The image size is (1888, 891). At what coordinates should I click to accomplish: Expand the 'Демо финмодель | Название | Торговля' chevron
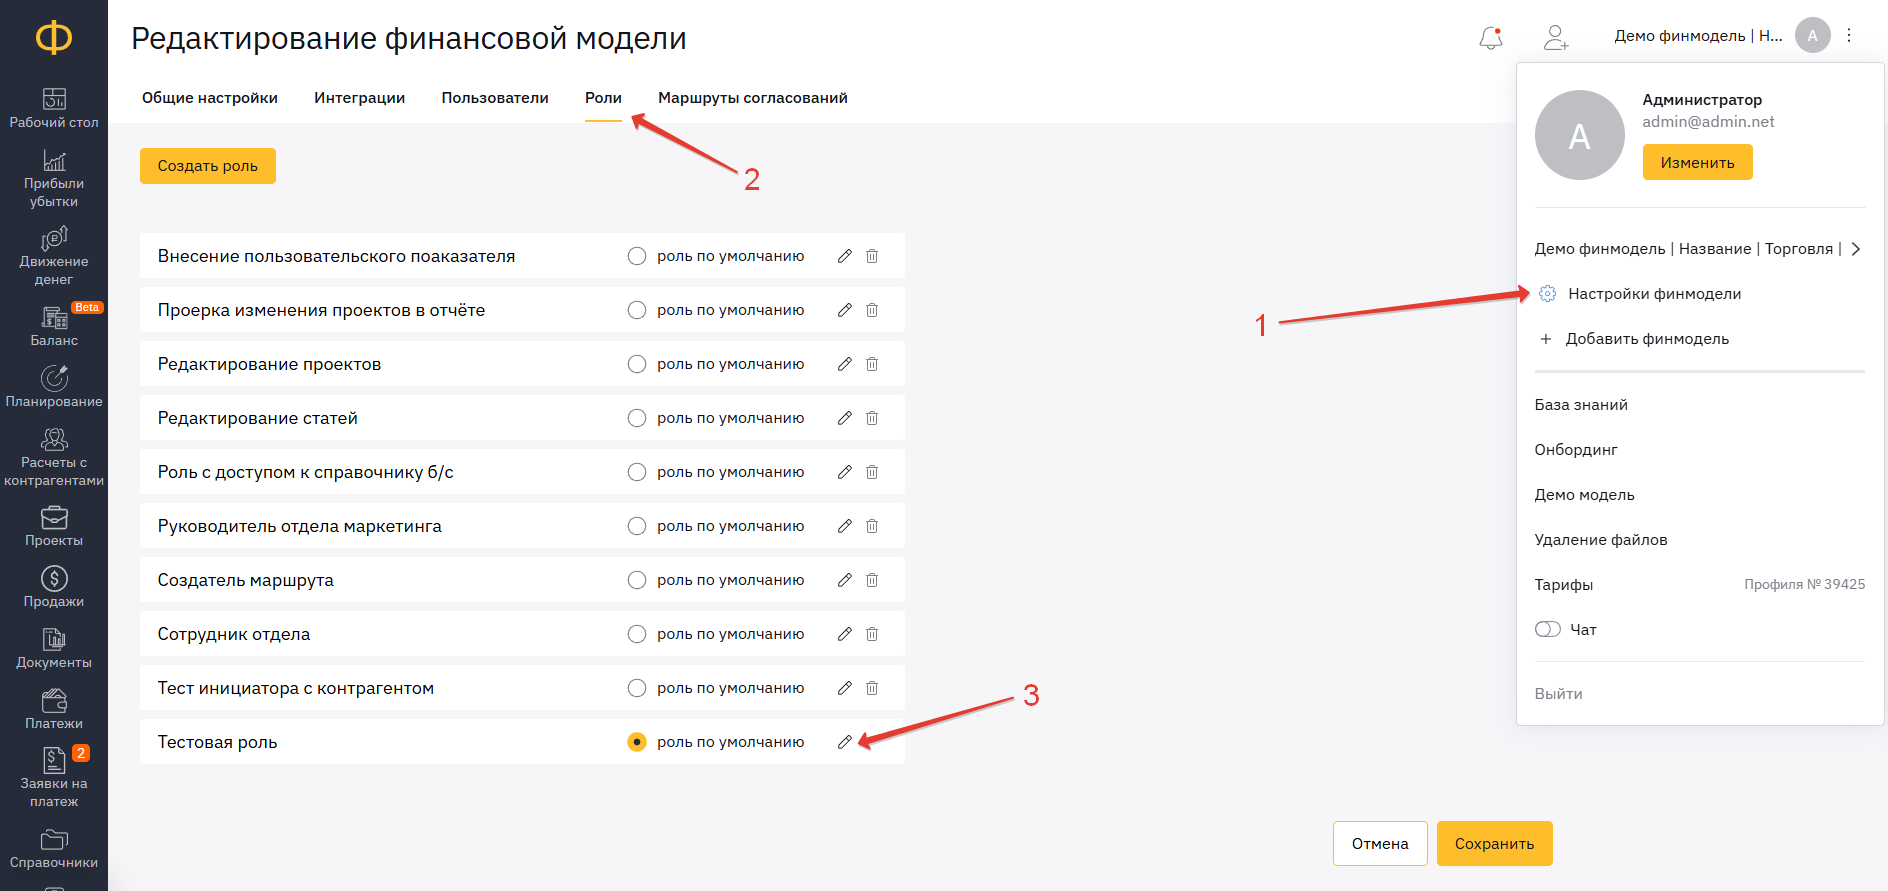pos(1855,249)
